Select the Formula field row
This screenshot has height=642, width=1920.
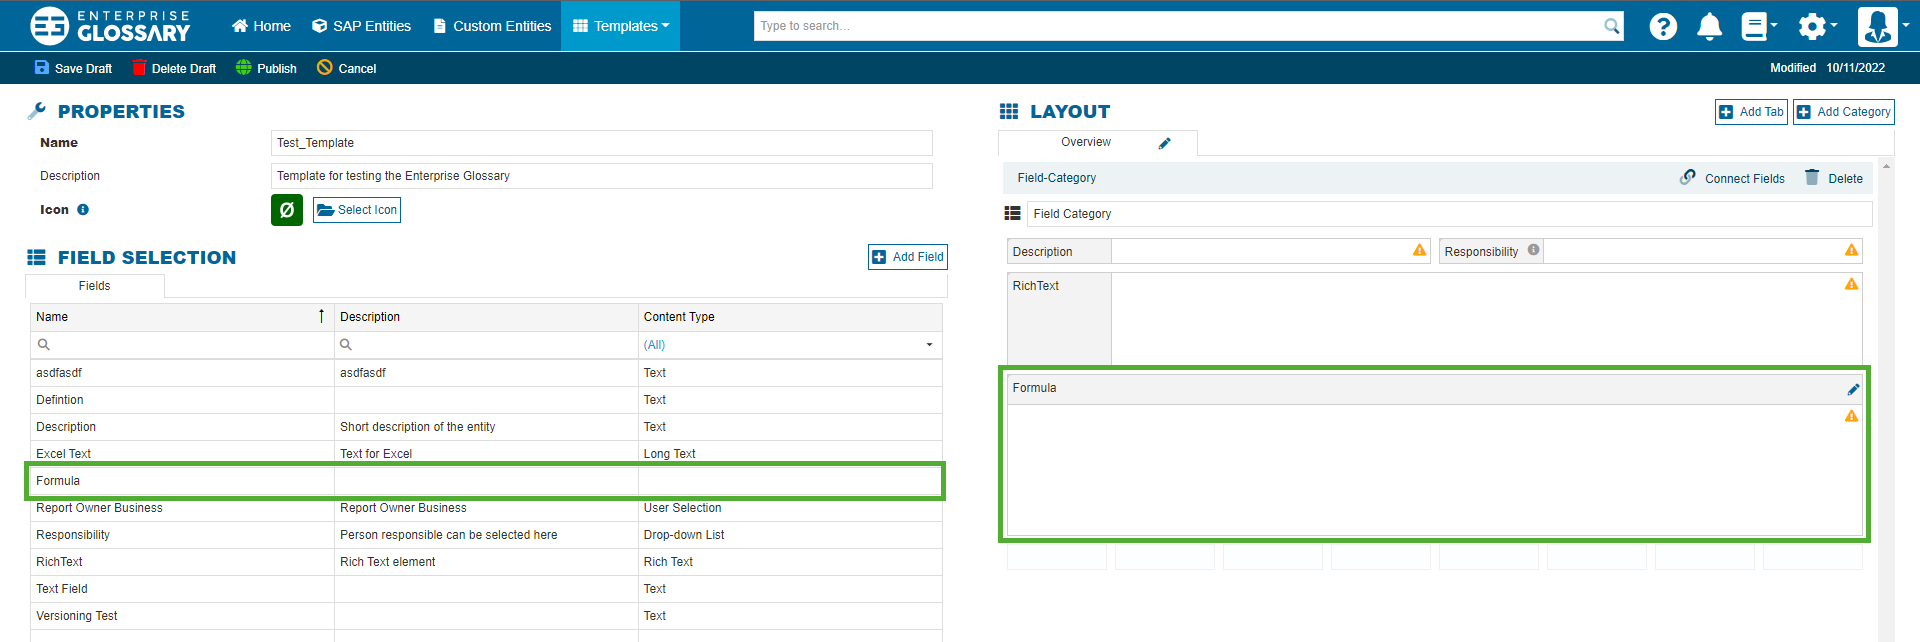(x=486, y=481)
